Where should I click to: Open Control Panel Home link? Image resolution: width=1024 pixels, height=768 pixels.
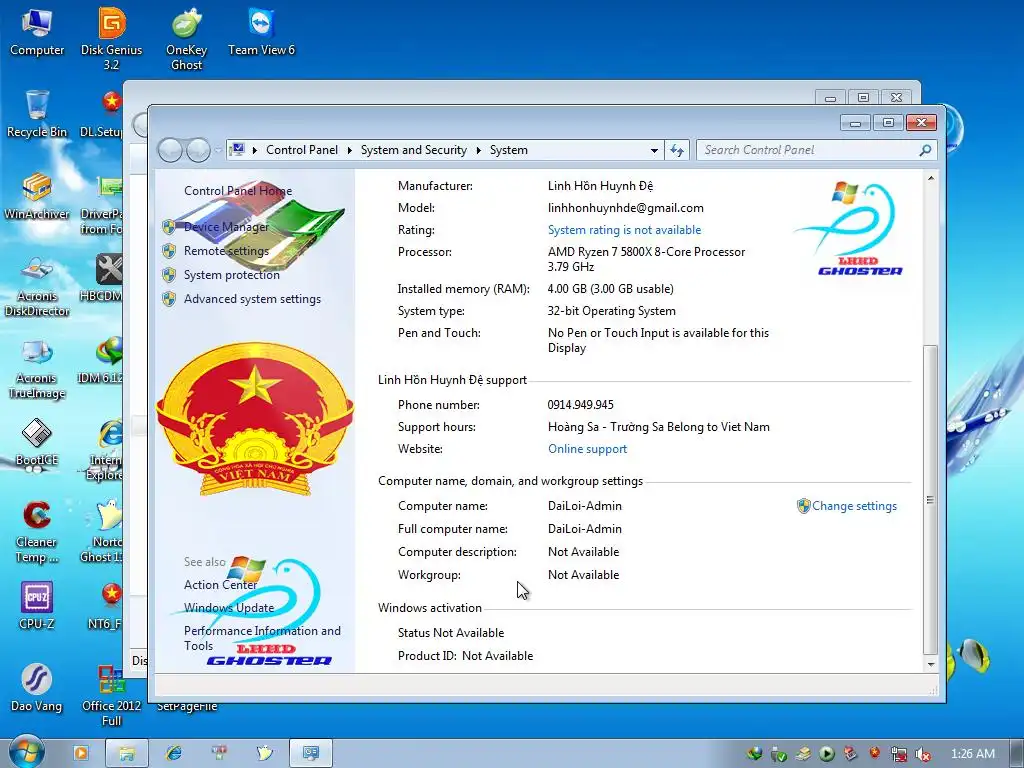[x=238, y=191]
